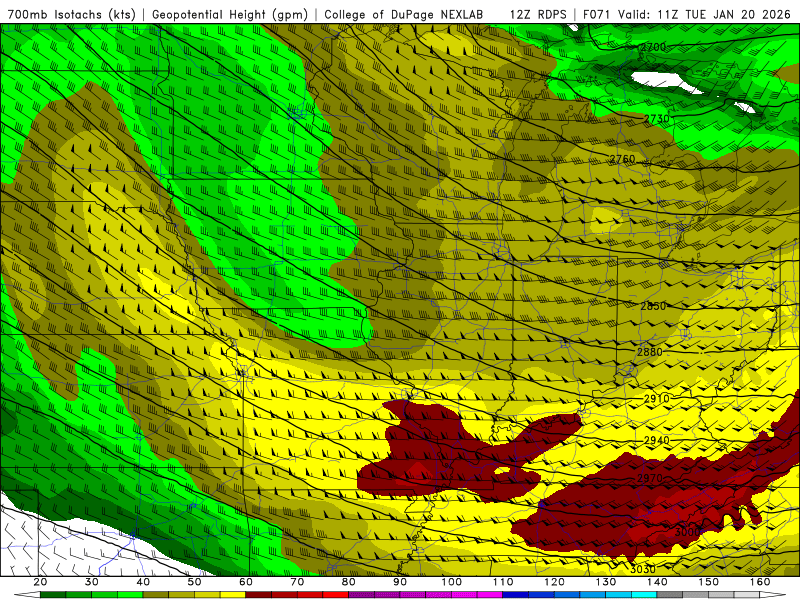Click the bright magenta 105-110 kt legend swatch
The image size is (800, 600).
tap(490, 595)
